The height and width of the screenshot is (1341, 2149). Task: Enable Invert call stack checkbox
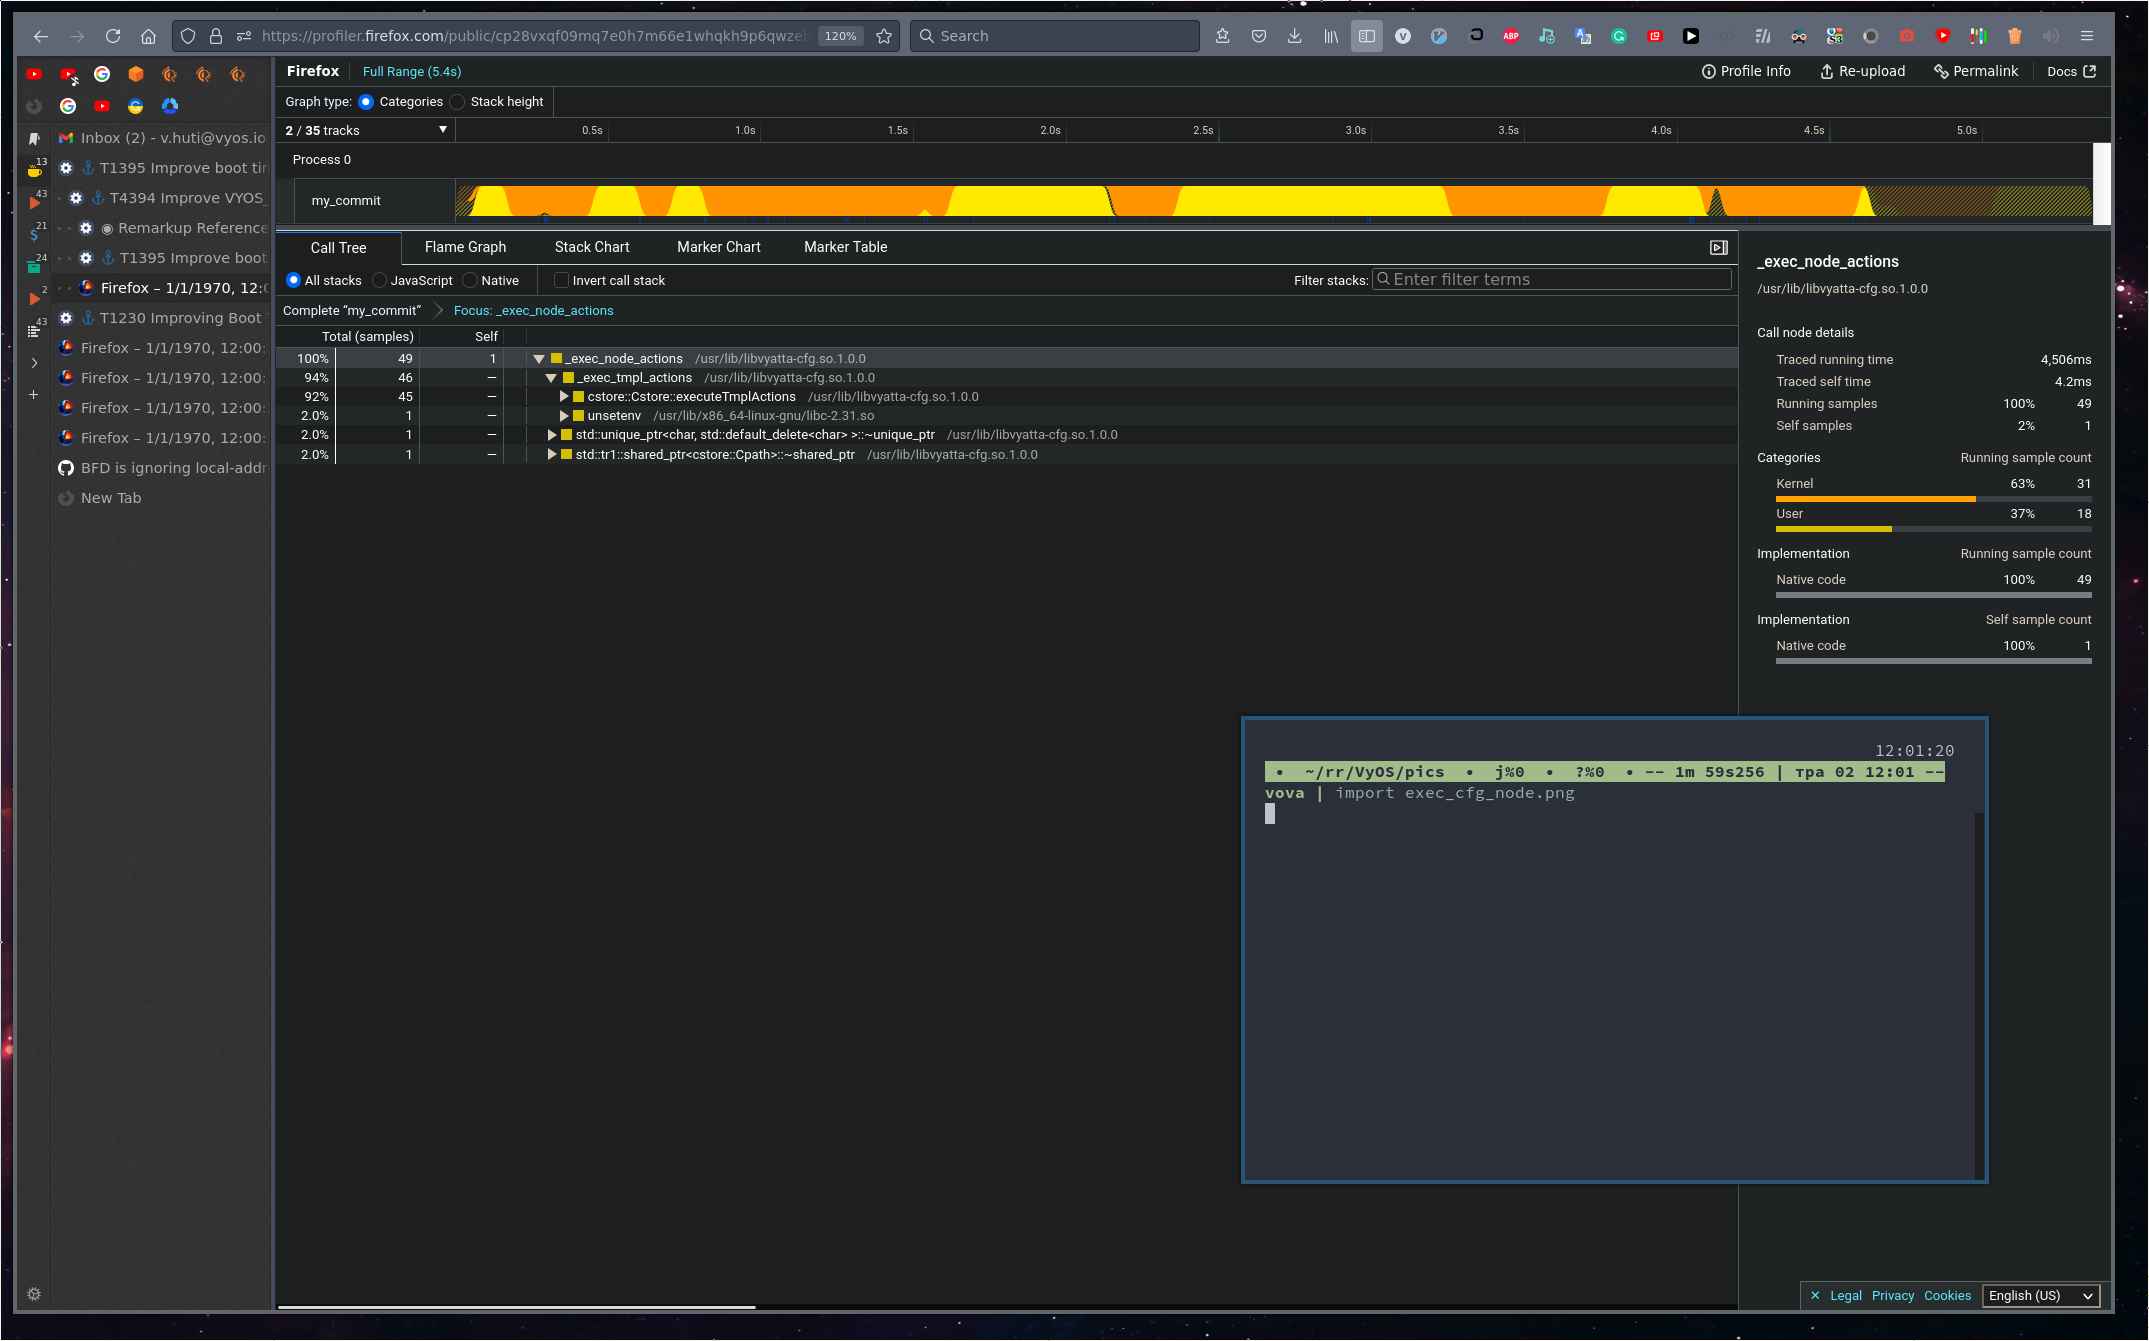pyautogui.click(x=562, y=281)
